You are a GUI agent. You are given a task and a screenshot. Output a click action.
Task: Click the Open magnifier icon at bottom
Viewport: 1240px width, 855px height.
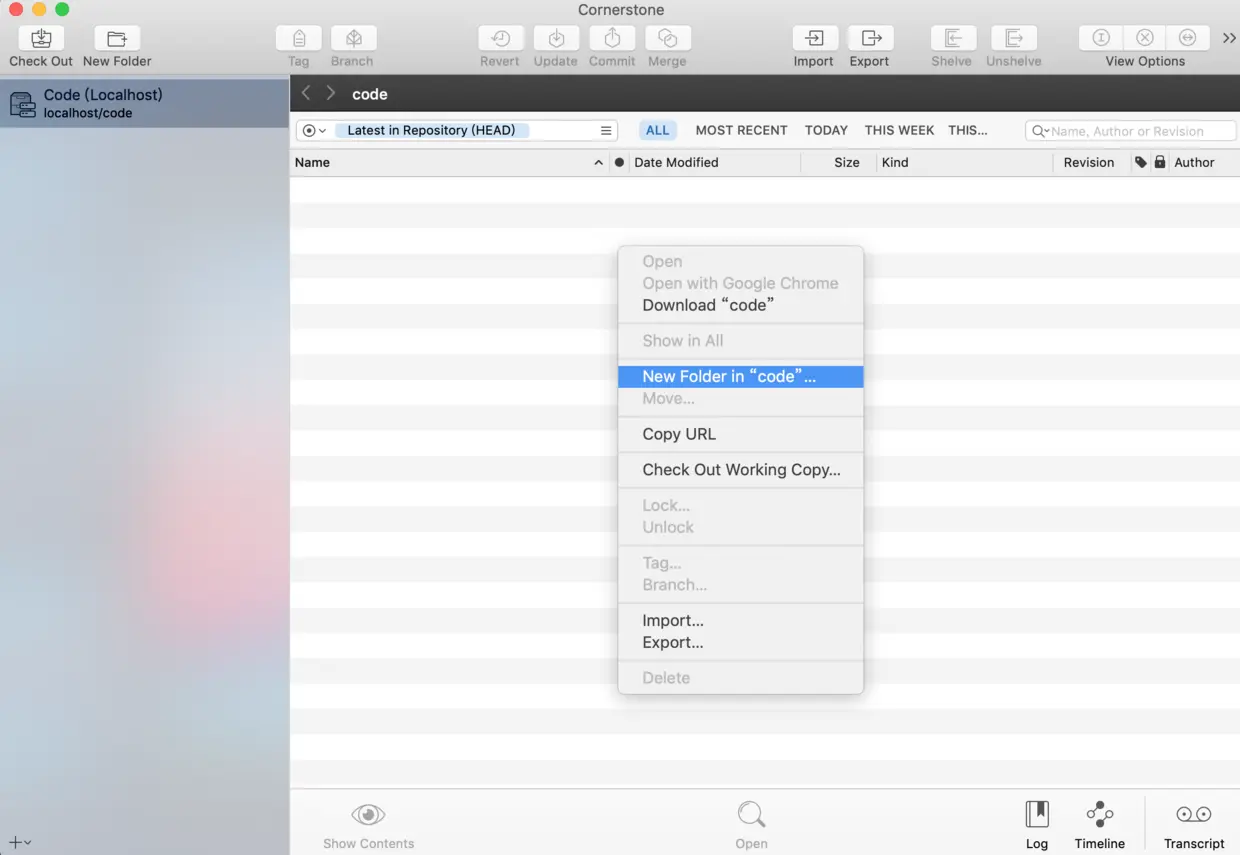pyautogui.click(x=751, y=814)
